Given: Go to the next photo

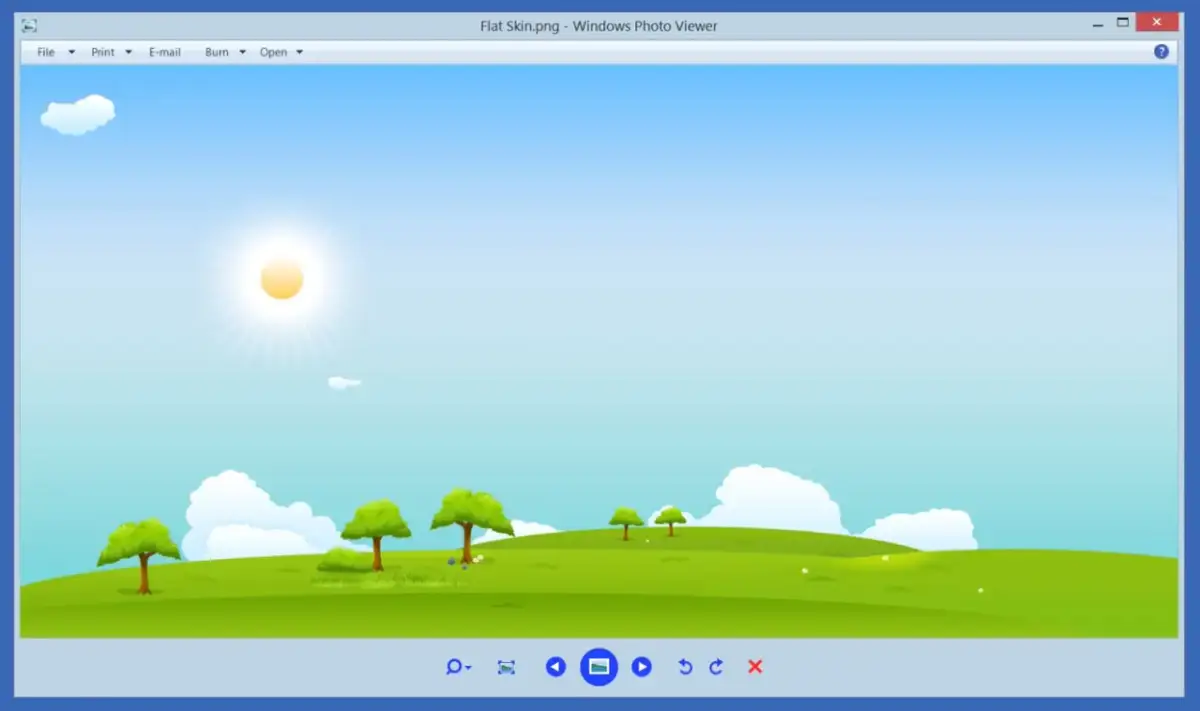Looking at the screenshot, I should coord(642,667).
